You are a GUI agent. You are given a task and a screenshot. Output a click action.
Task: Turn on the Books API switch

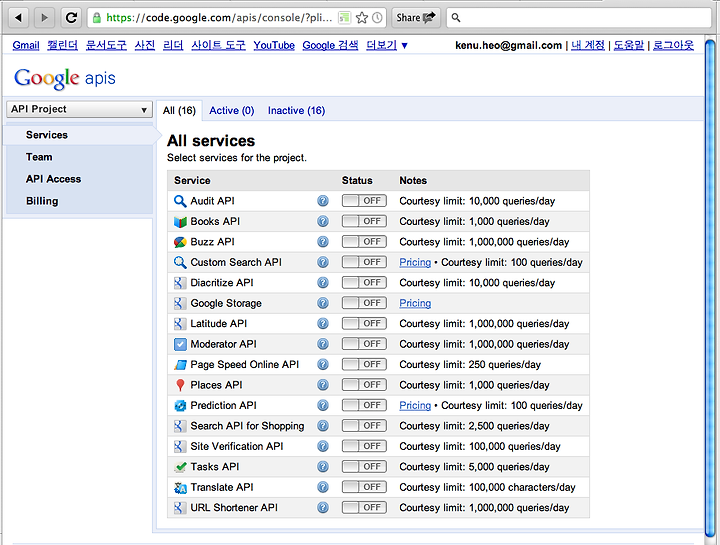(364, 221)
